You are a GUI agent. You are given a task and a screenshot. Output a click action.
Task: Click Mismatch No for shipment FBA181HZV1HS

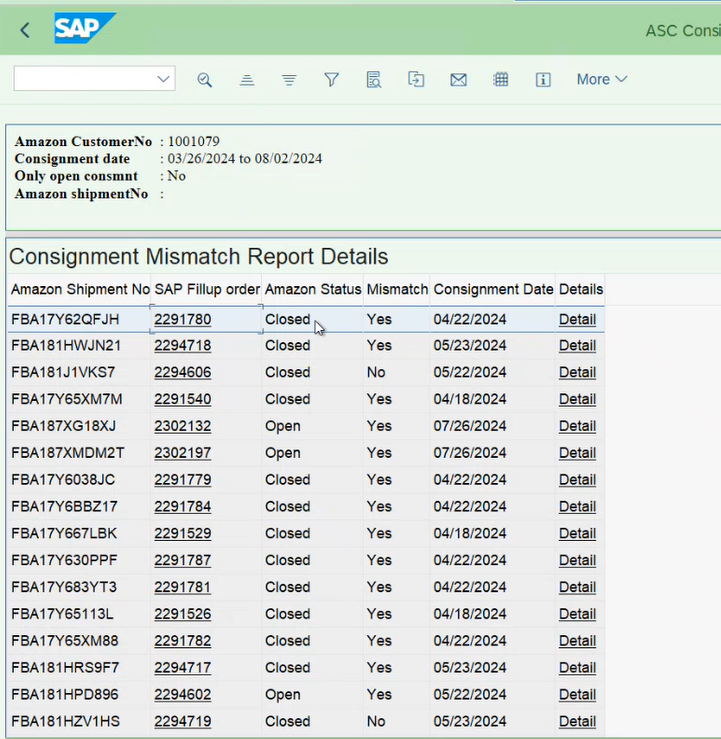click(376, 722)
